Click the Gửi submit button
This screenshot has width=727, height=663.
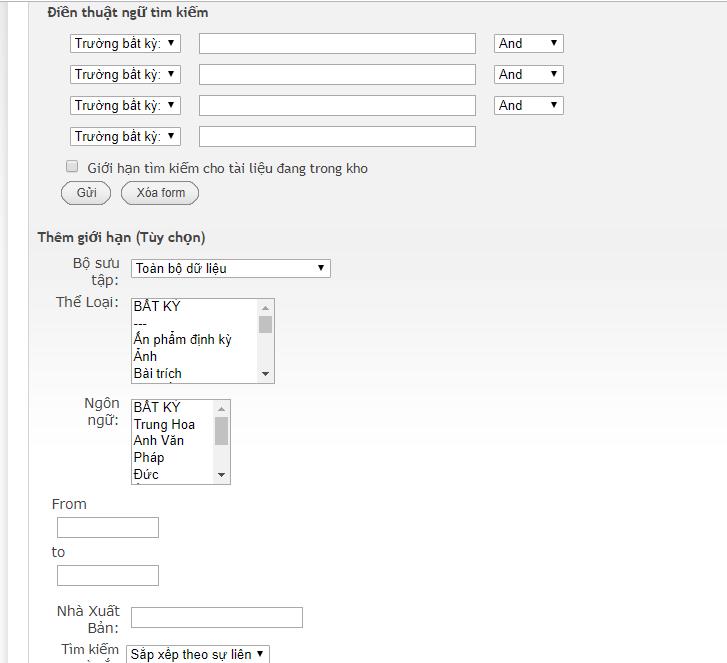click(86, 193)
